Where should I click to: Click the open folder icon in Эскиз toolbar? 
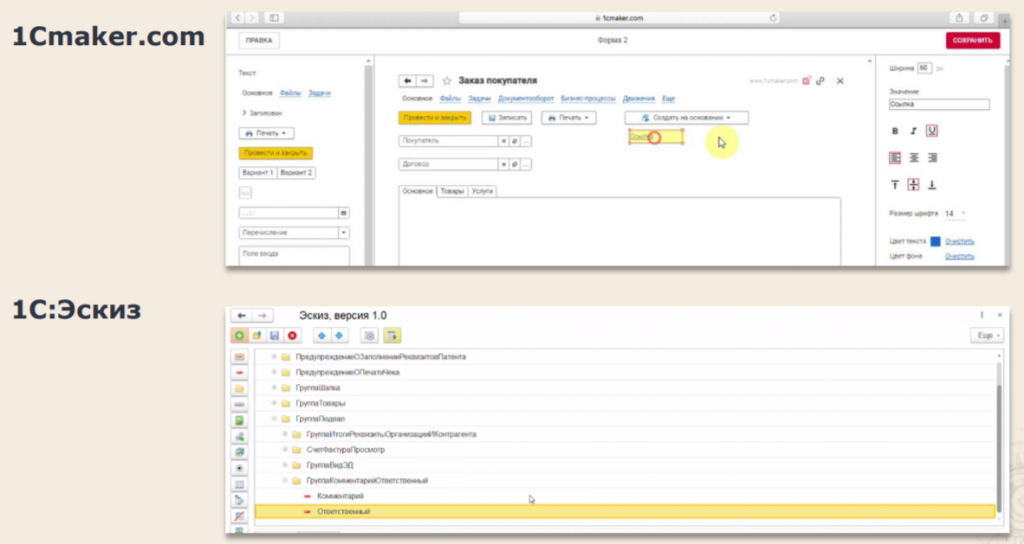coord(257,336)
